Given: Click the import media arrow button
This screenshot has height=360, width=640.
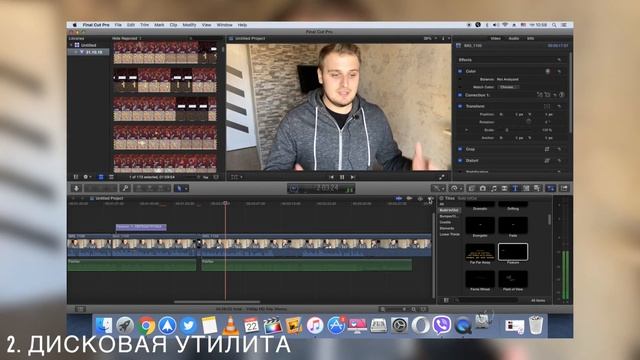Looking at the screenshot, I should [x=76, y=188].
